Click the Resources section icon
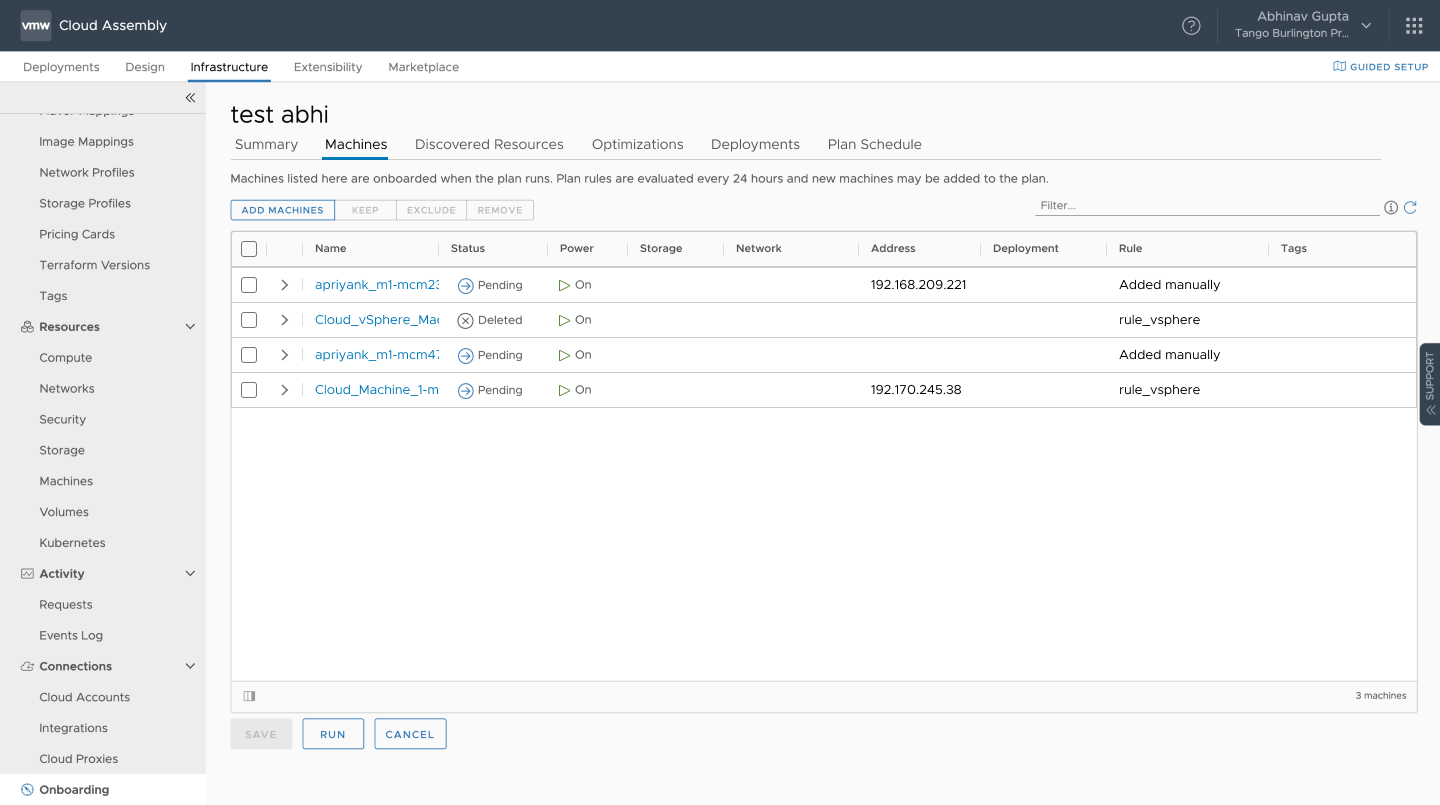 28,327
